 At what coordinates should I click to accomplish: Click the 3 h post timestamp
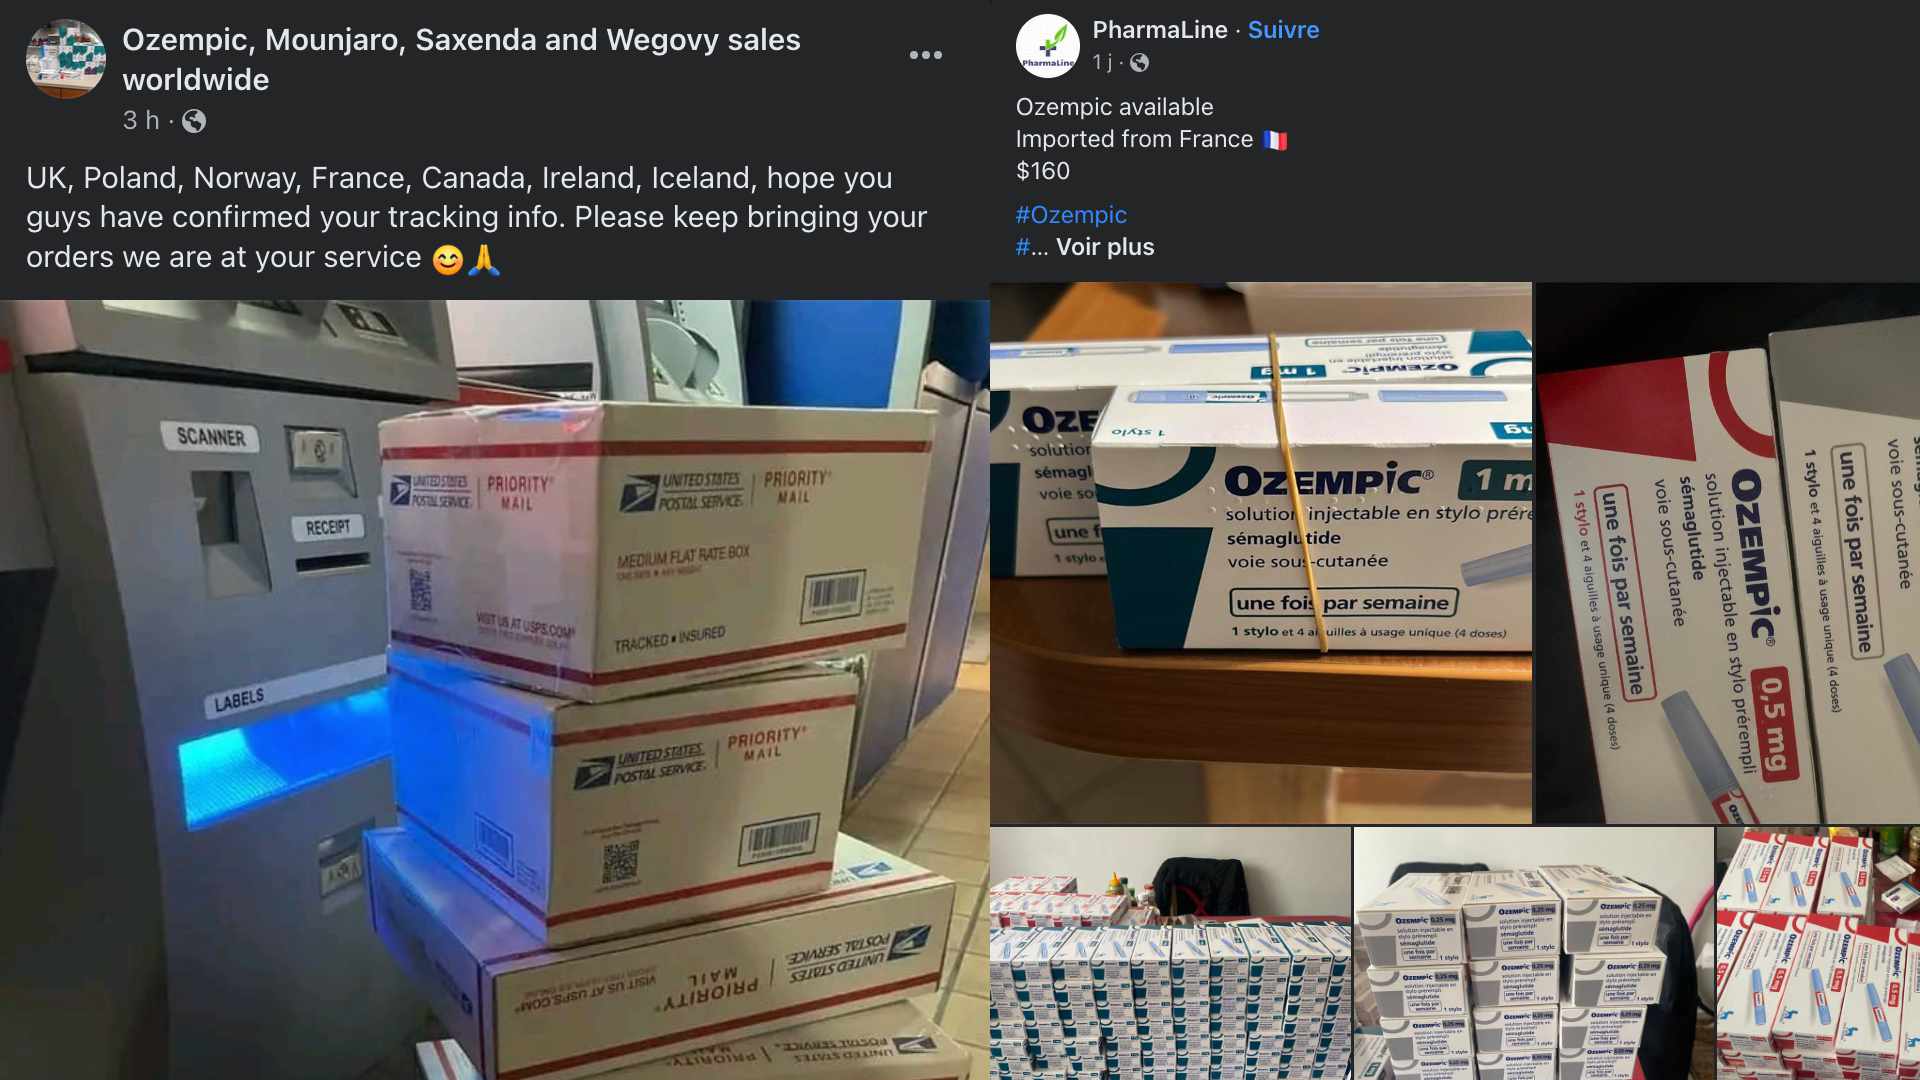coord(141,121)
